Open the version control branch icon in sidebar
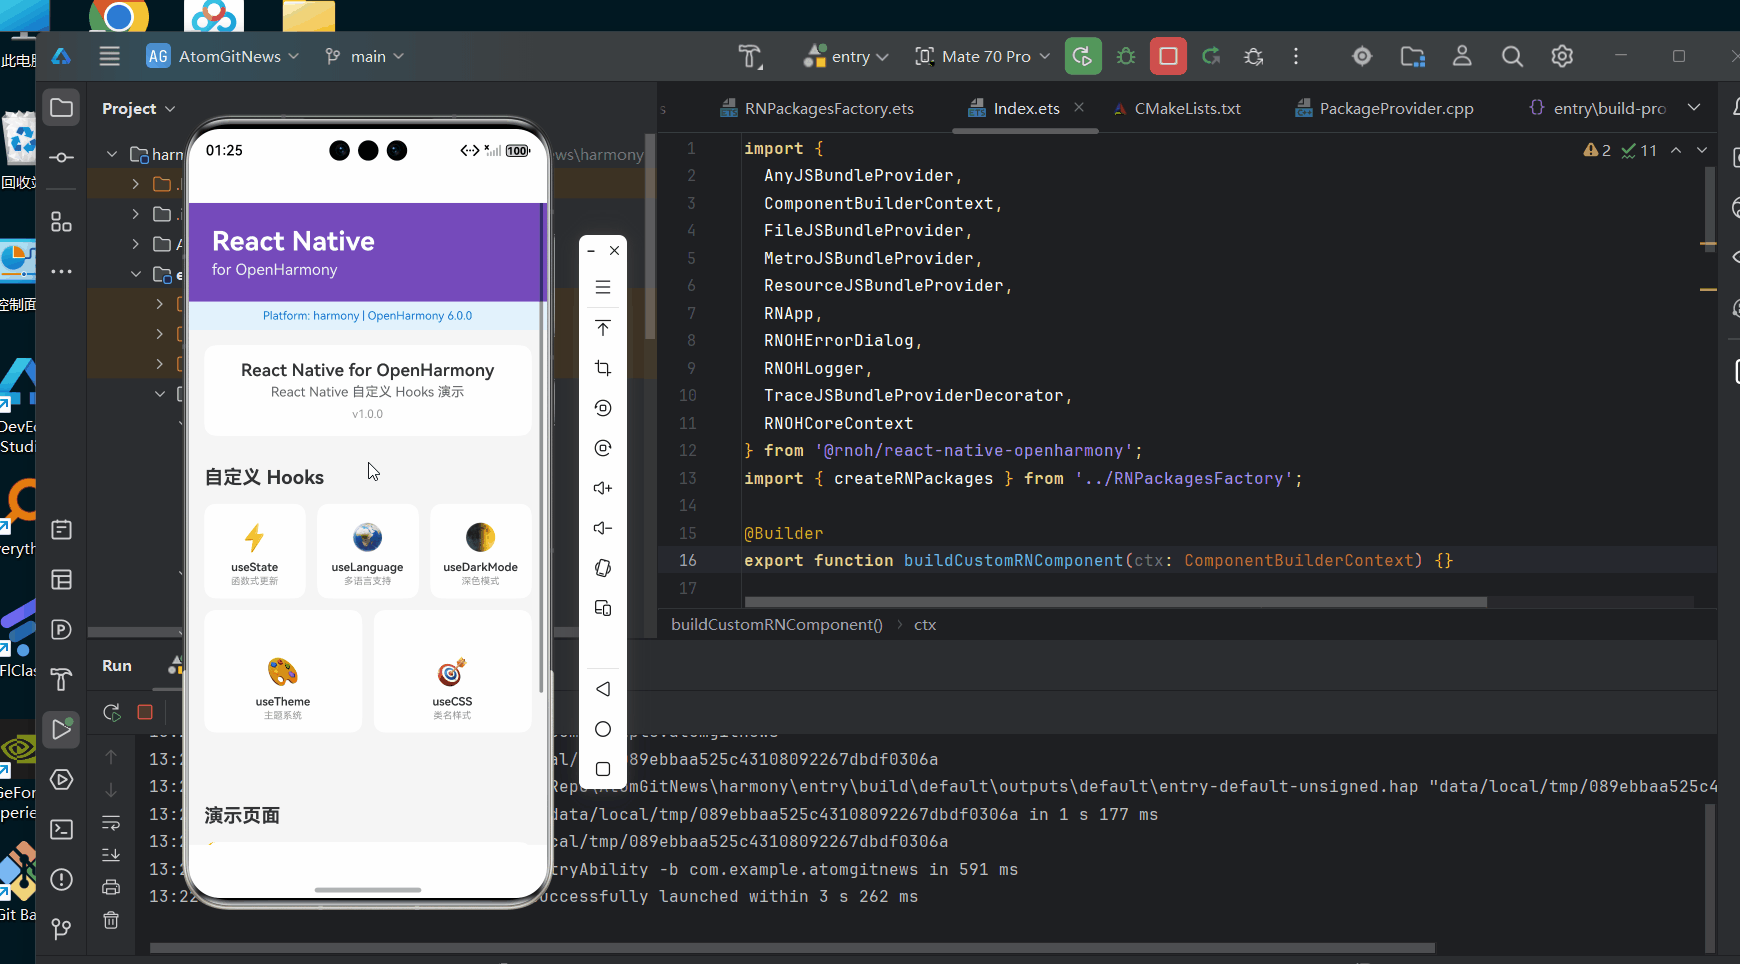 [x=62, y=929]
